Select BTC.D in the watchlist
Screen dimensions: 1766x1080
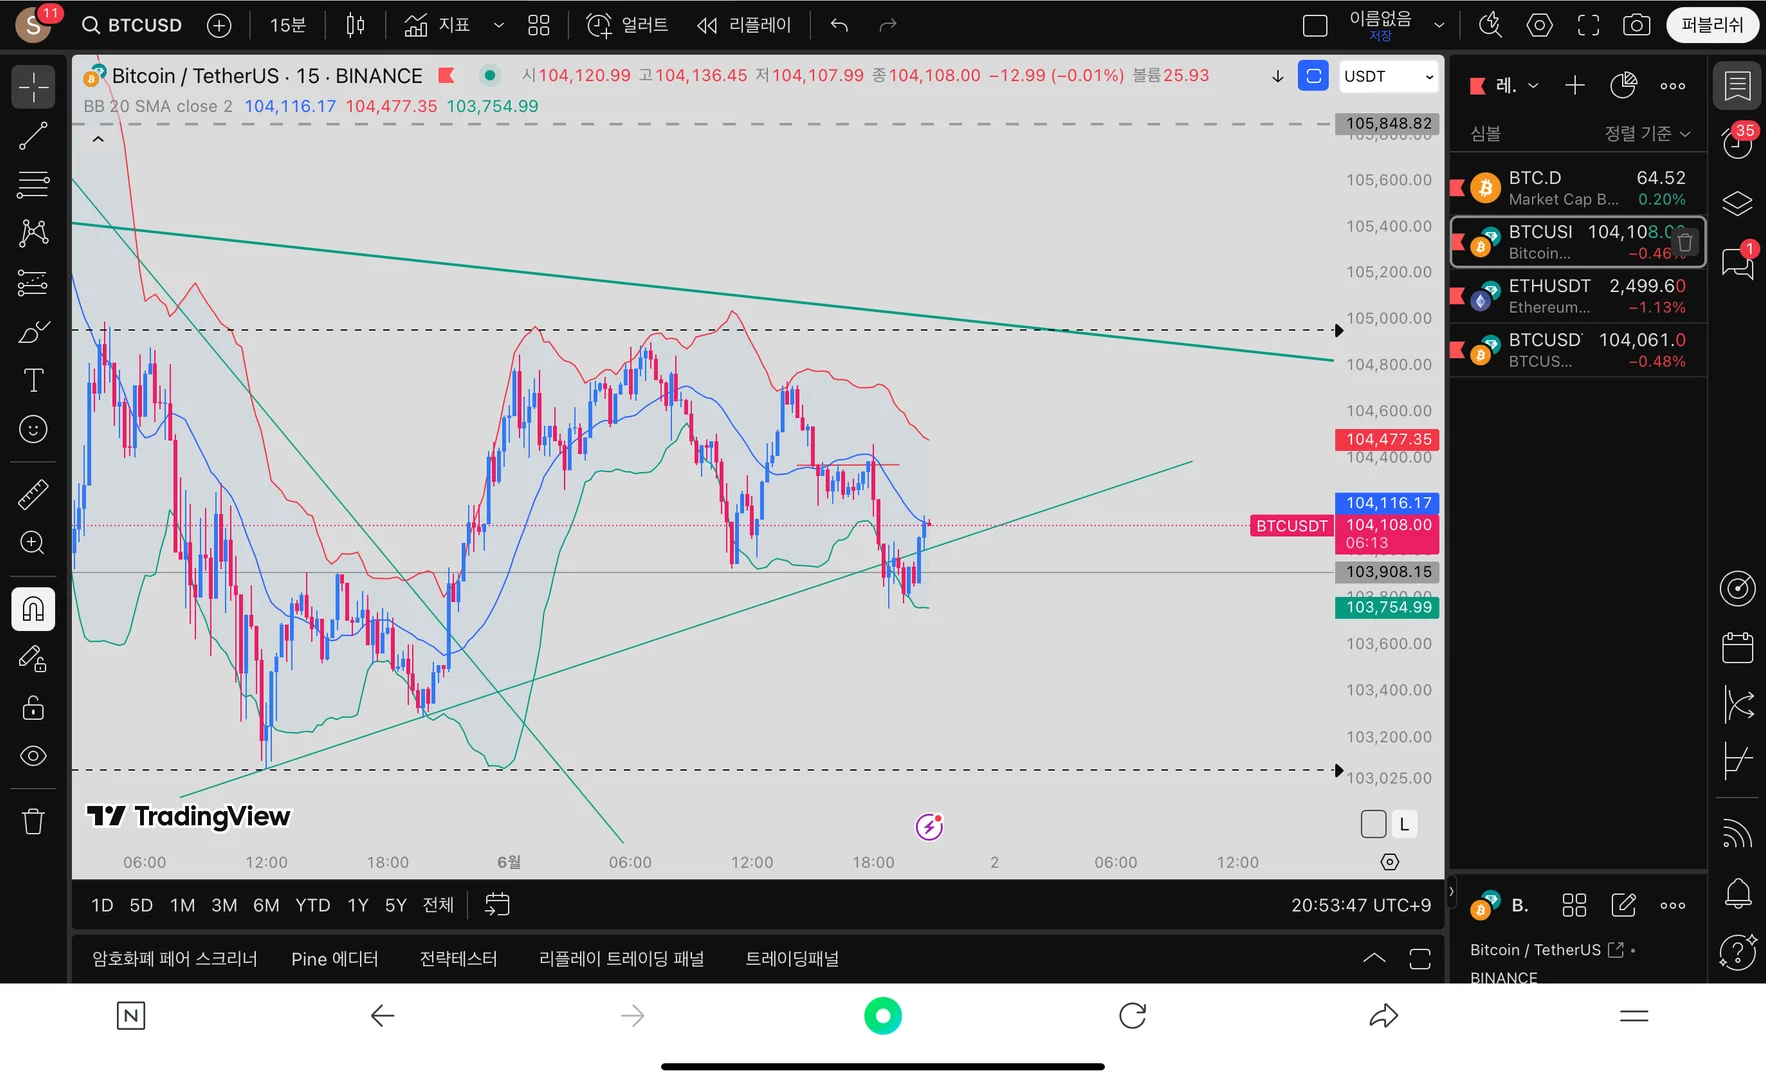(1578, 188)
